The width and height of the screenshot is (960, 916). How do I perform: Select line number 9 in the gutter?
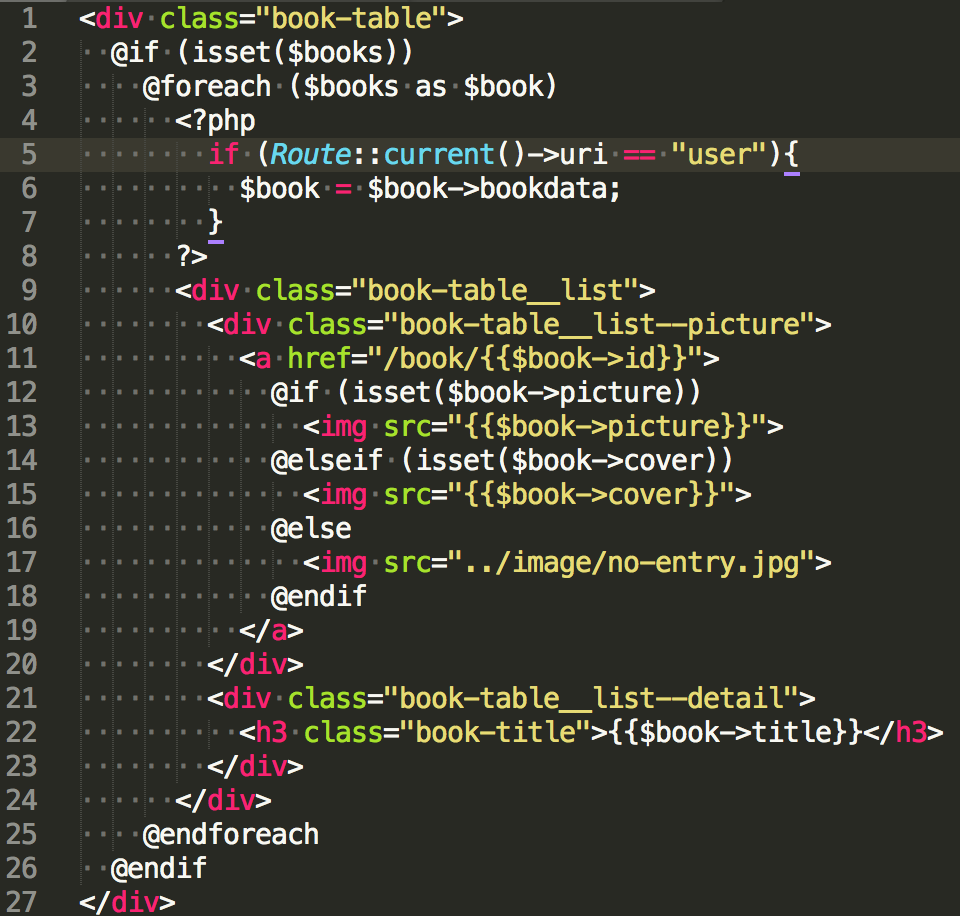click(x=29, y=290)
